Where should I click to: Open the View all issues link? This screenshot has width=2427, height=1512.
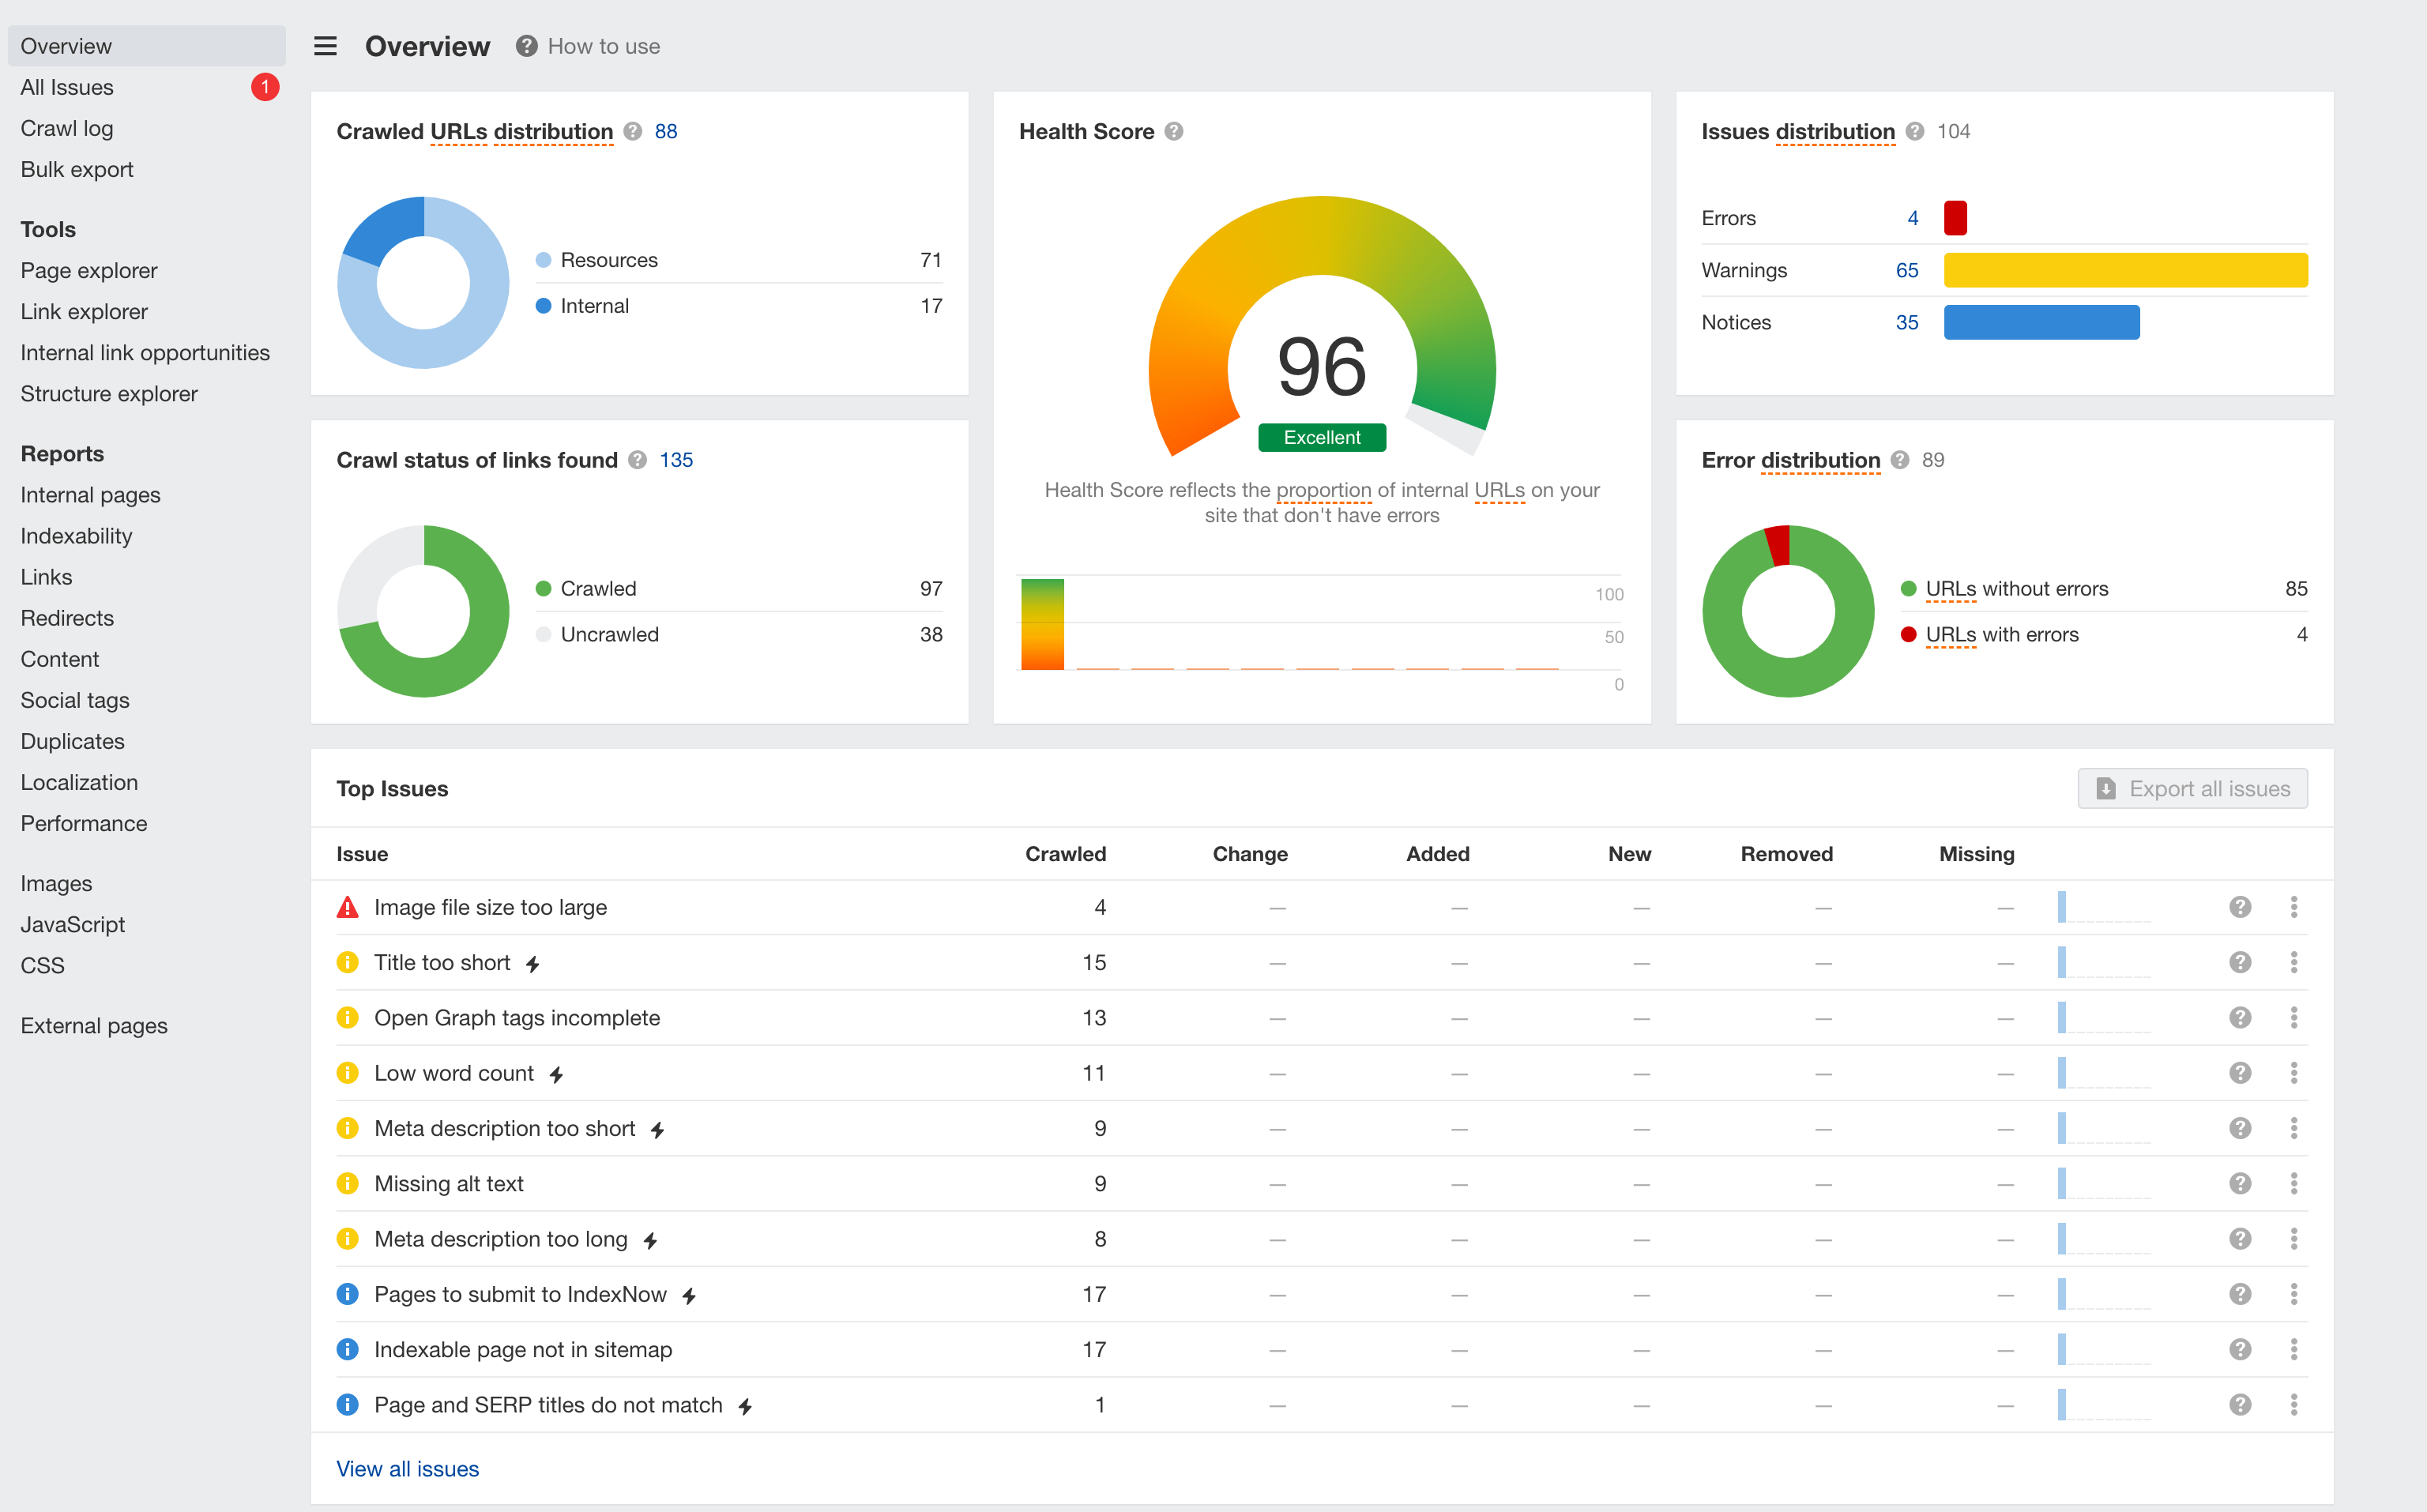(x=407, y=1468)
